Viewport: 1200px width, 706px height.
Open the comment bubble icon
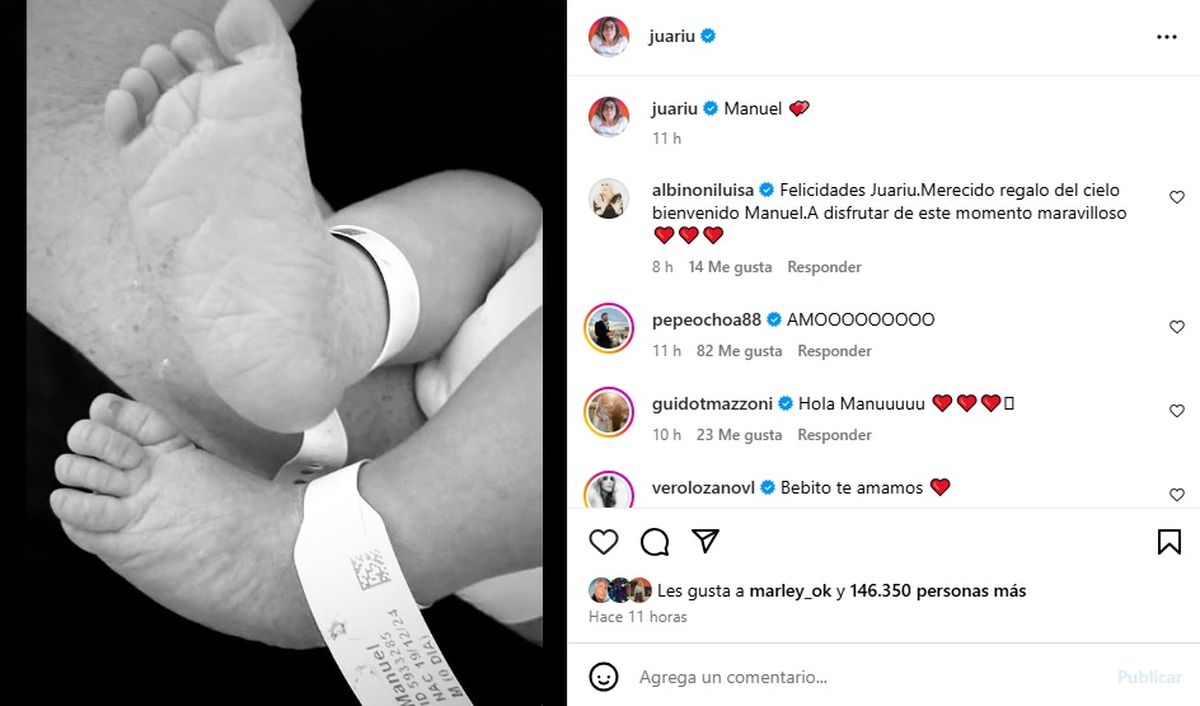[x=655, y=542]
